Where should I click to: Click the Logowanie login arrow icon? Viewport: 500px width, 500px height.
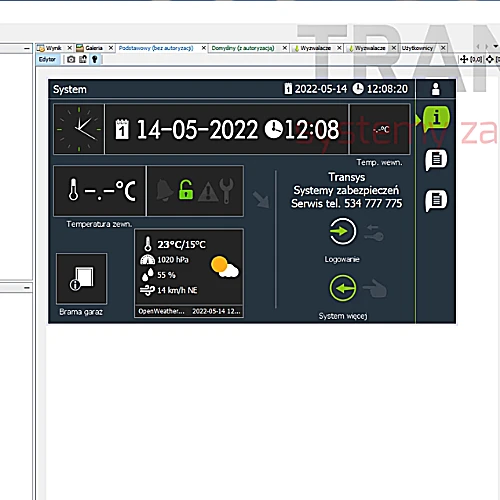[343, 231]
